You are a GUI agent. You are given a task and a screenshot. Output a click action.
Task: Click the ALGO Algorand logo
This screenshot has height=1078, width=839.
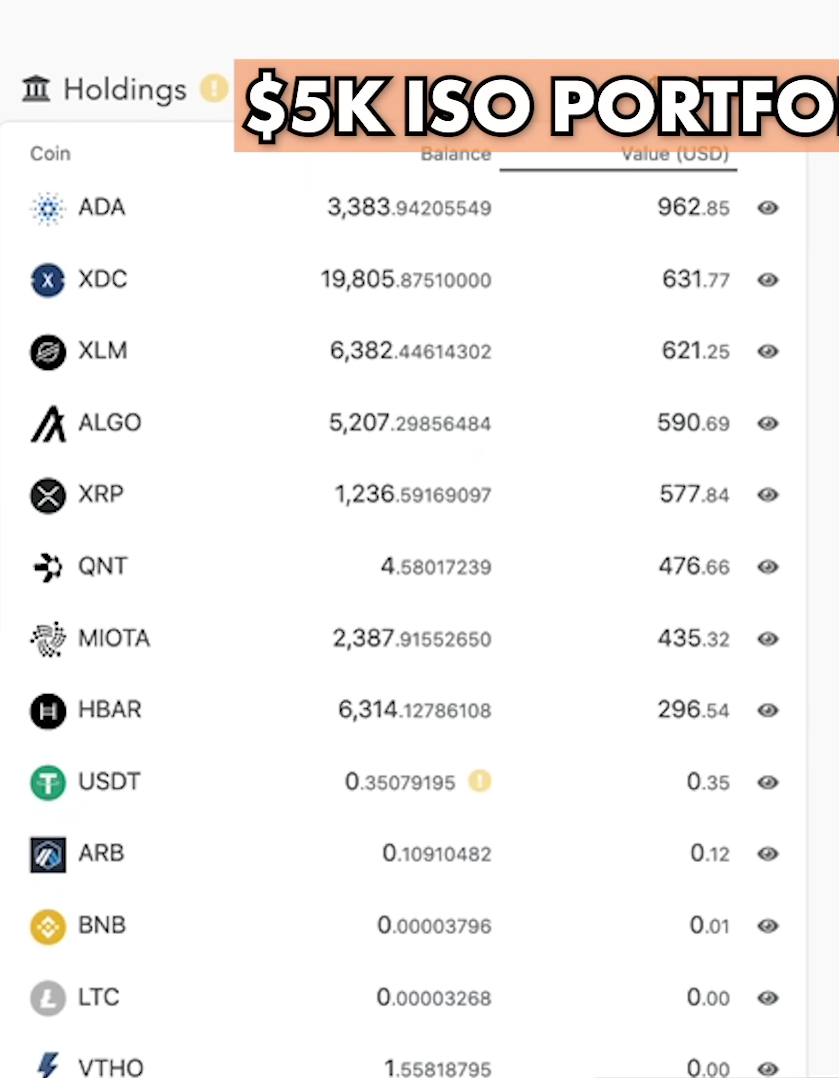click(x=47, y=424)
